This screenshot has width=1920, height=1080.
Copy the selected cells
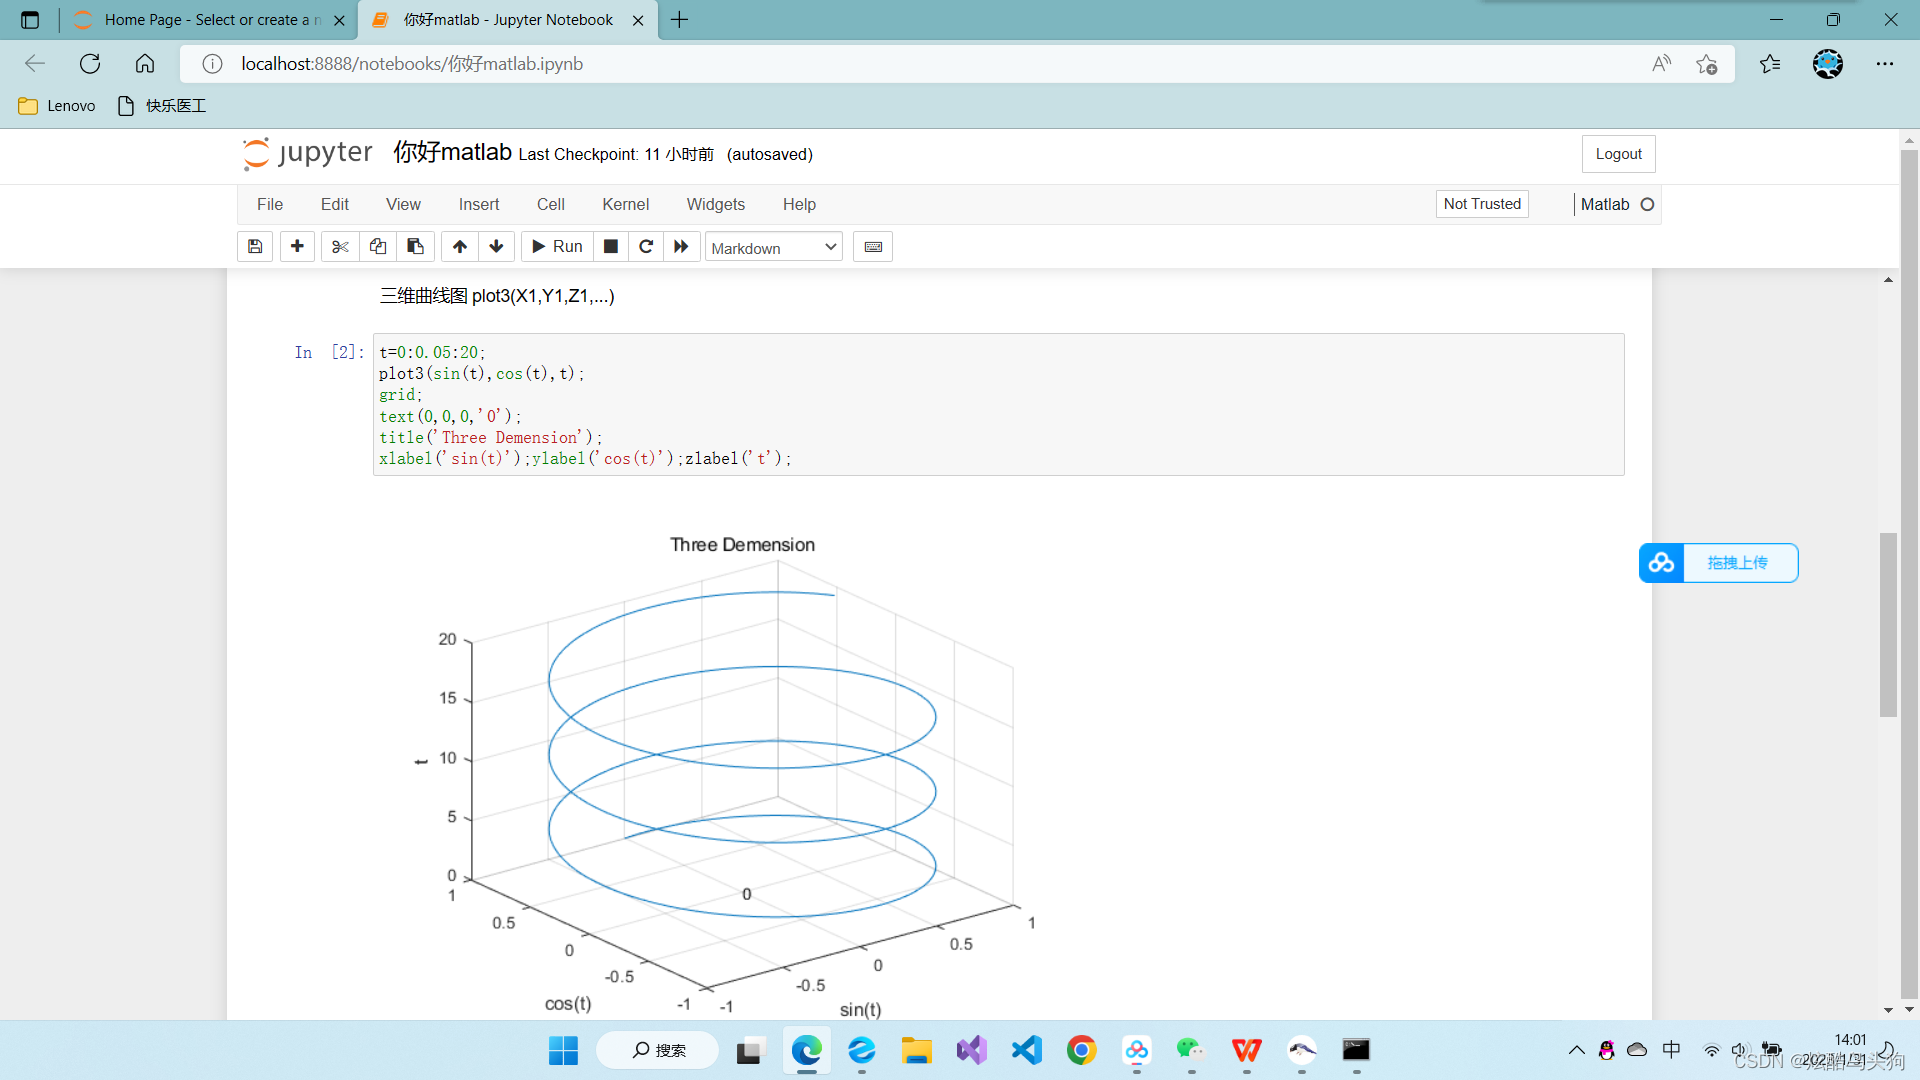pyautogui.click(x=378, y=247)
